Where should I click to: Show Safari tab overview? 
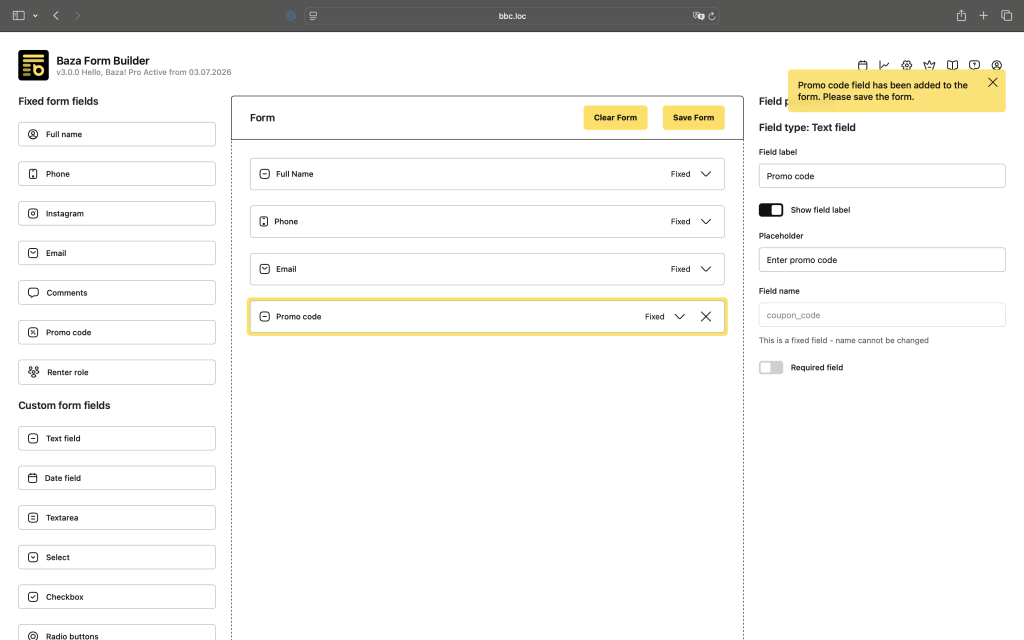pyautogui.click(x=1006, y=16)
